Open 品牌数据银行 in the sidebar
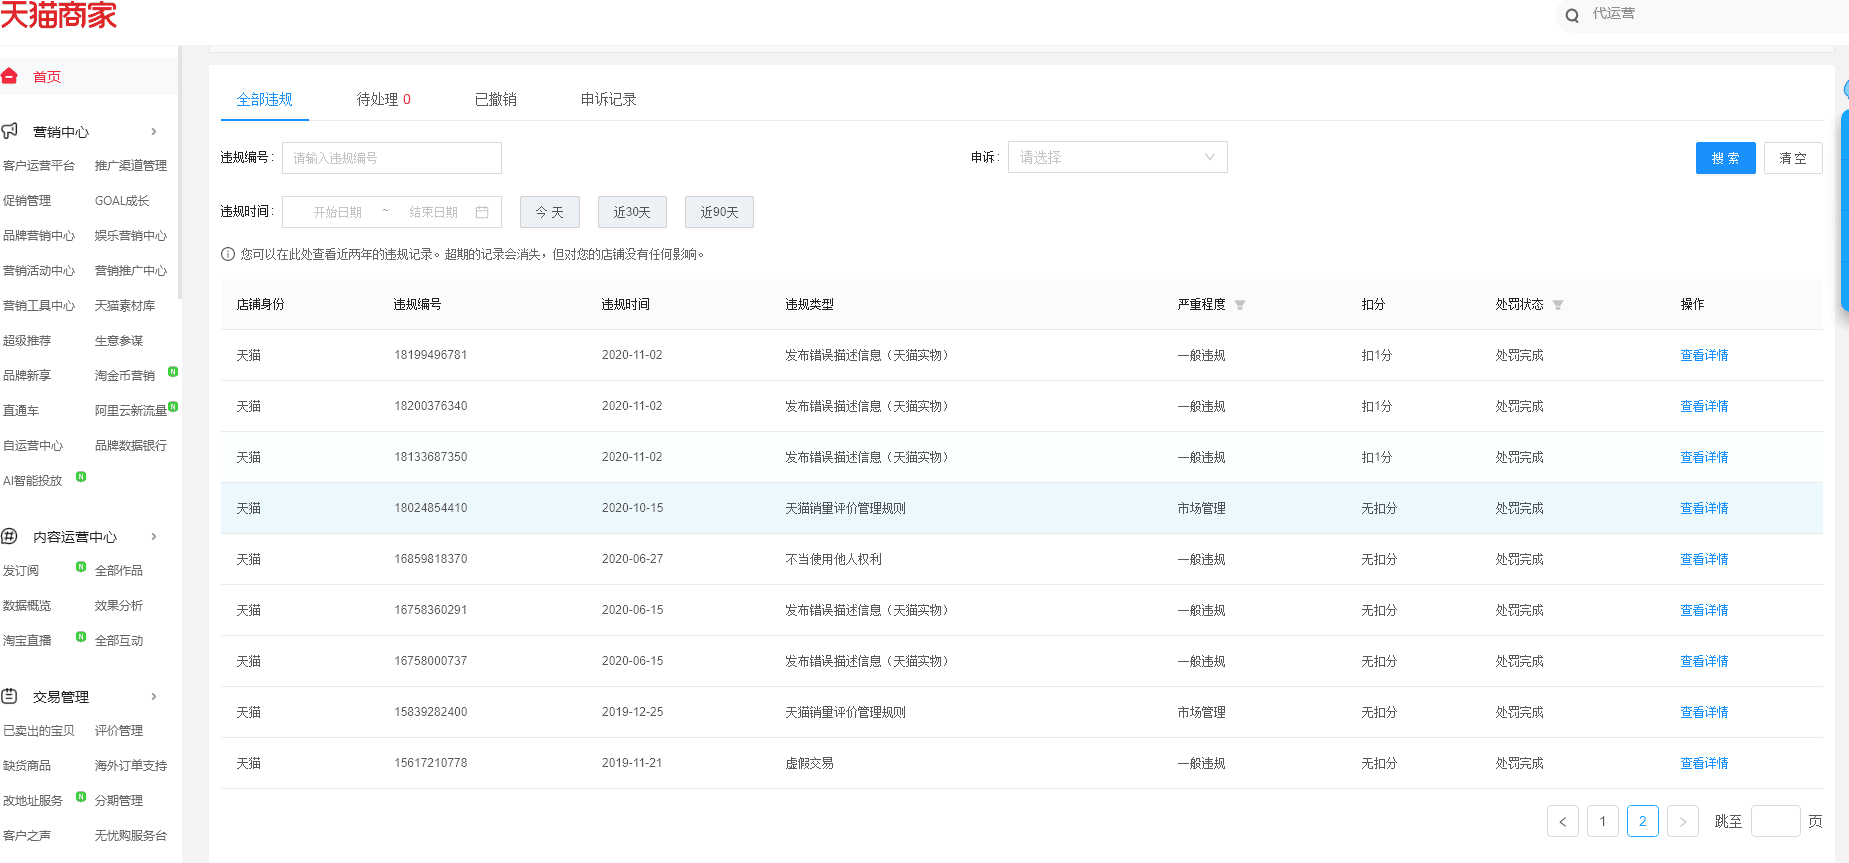Screen dimensions: 1849x863 click(131, 445)
